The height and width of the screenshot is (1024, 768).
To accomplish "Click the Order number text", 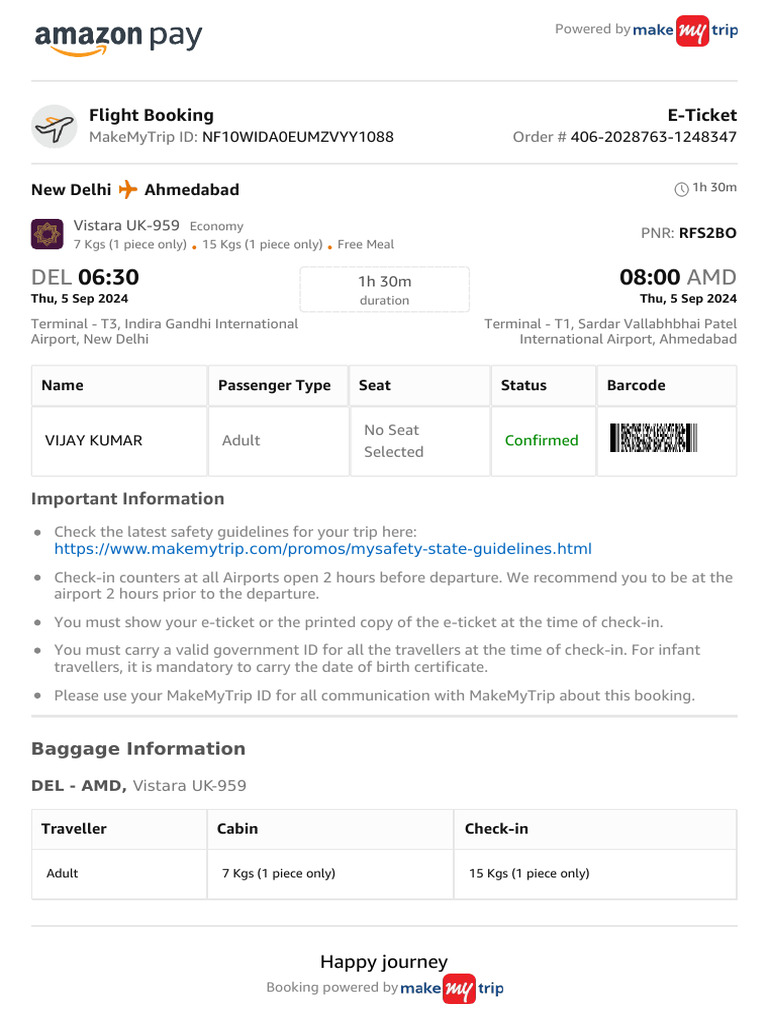I will click(653, 137).
